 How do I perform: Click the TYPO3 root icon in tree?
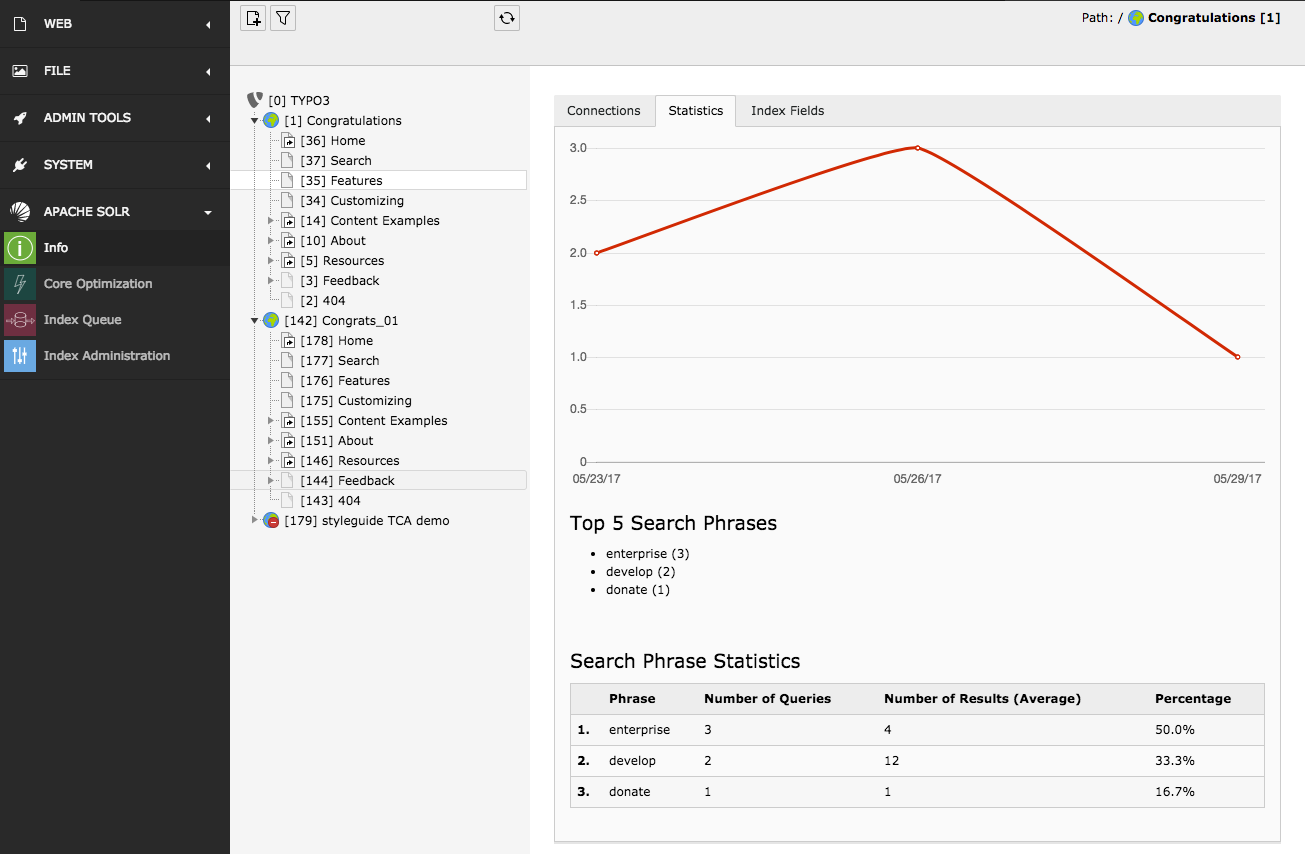(x=255, y=101)
